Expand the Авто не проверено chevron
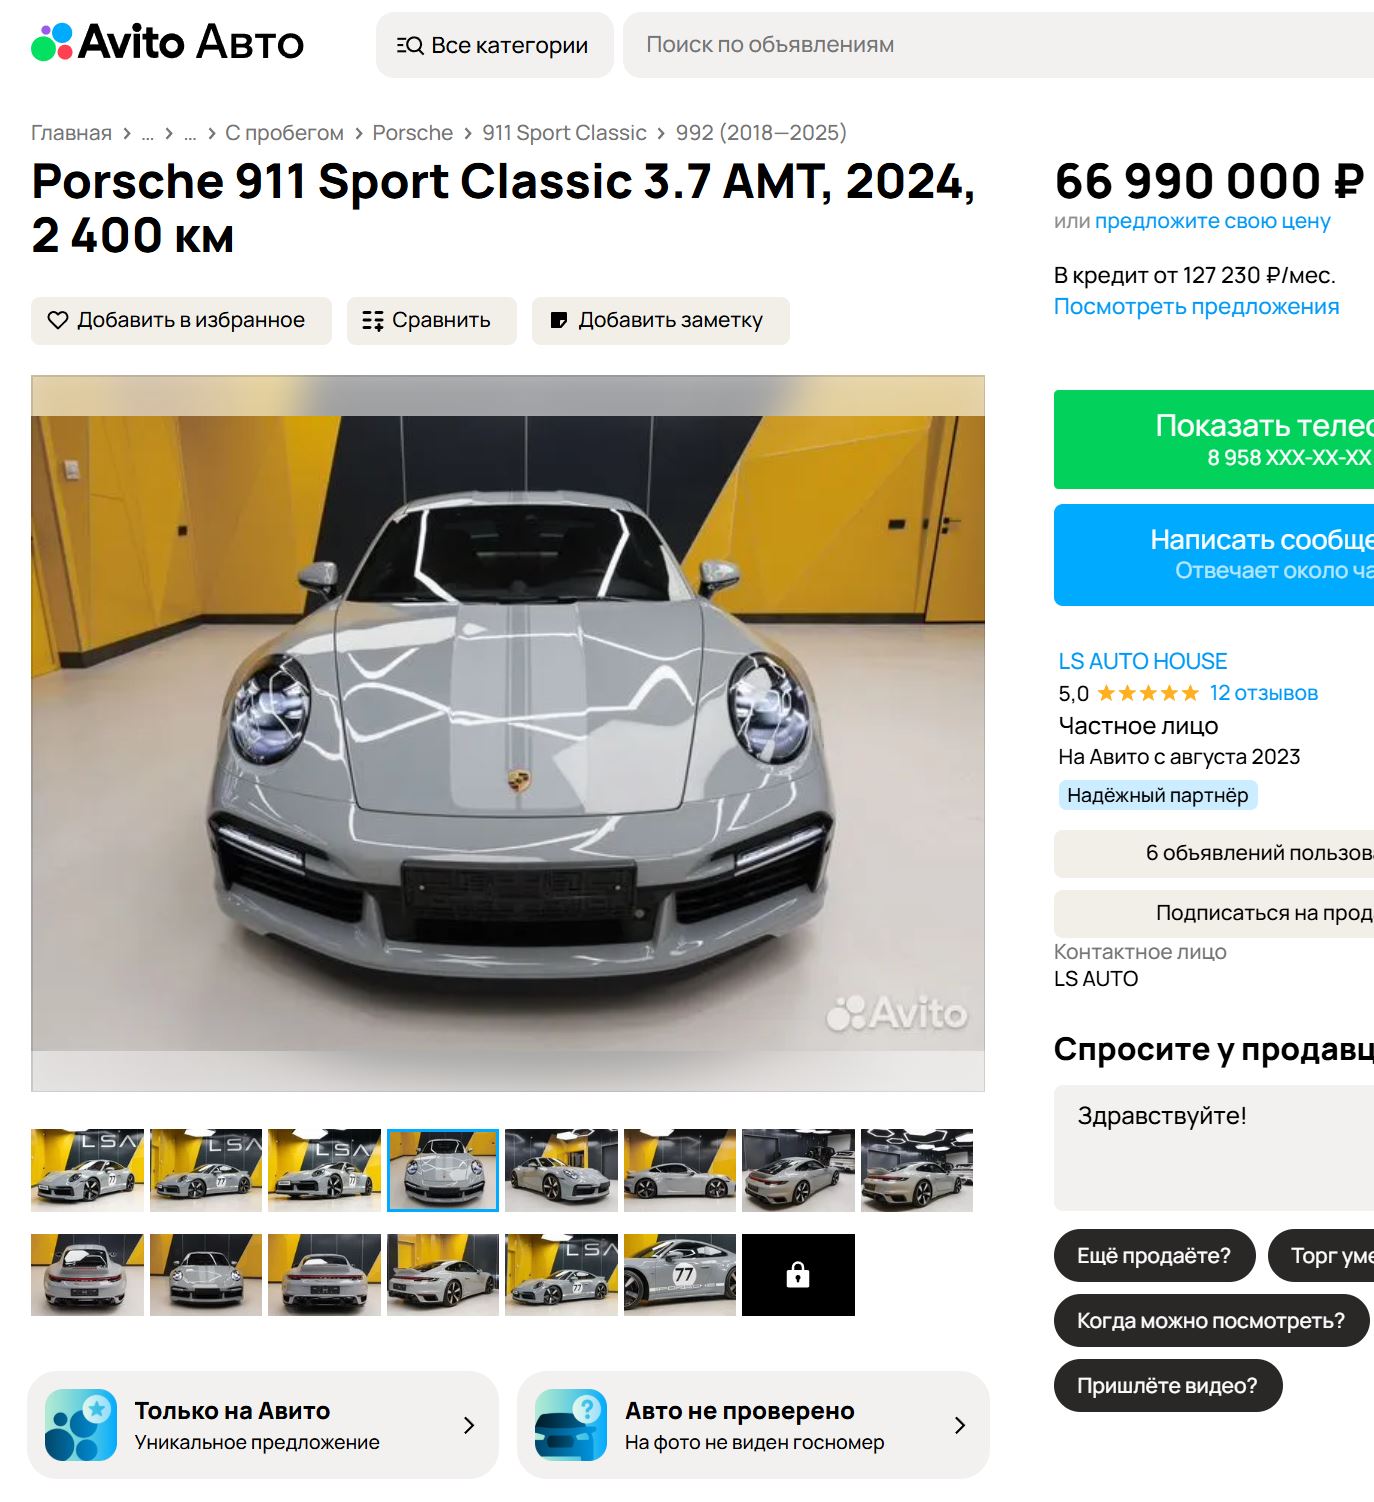This screenshot has height=1502, width=1374. point(960,1425)
